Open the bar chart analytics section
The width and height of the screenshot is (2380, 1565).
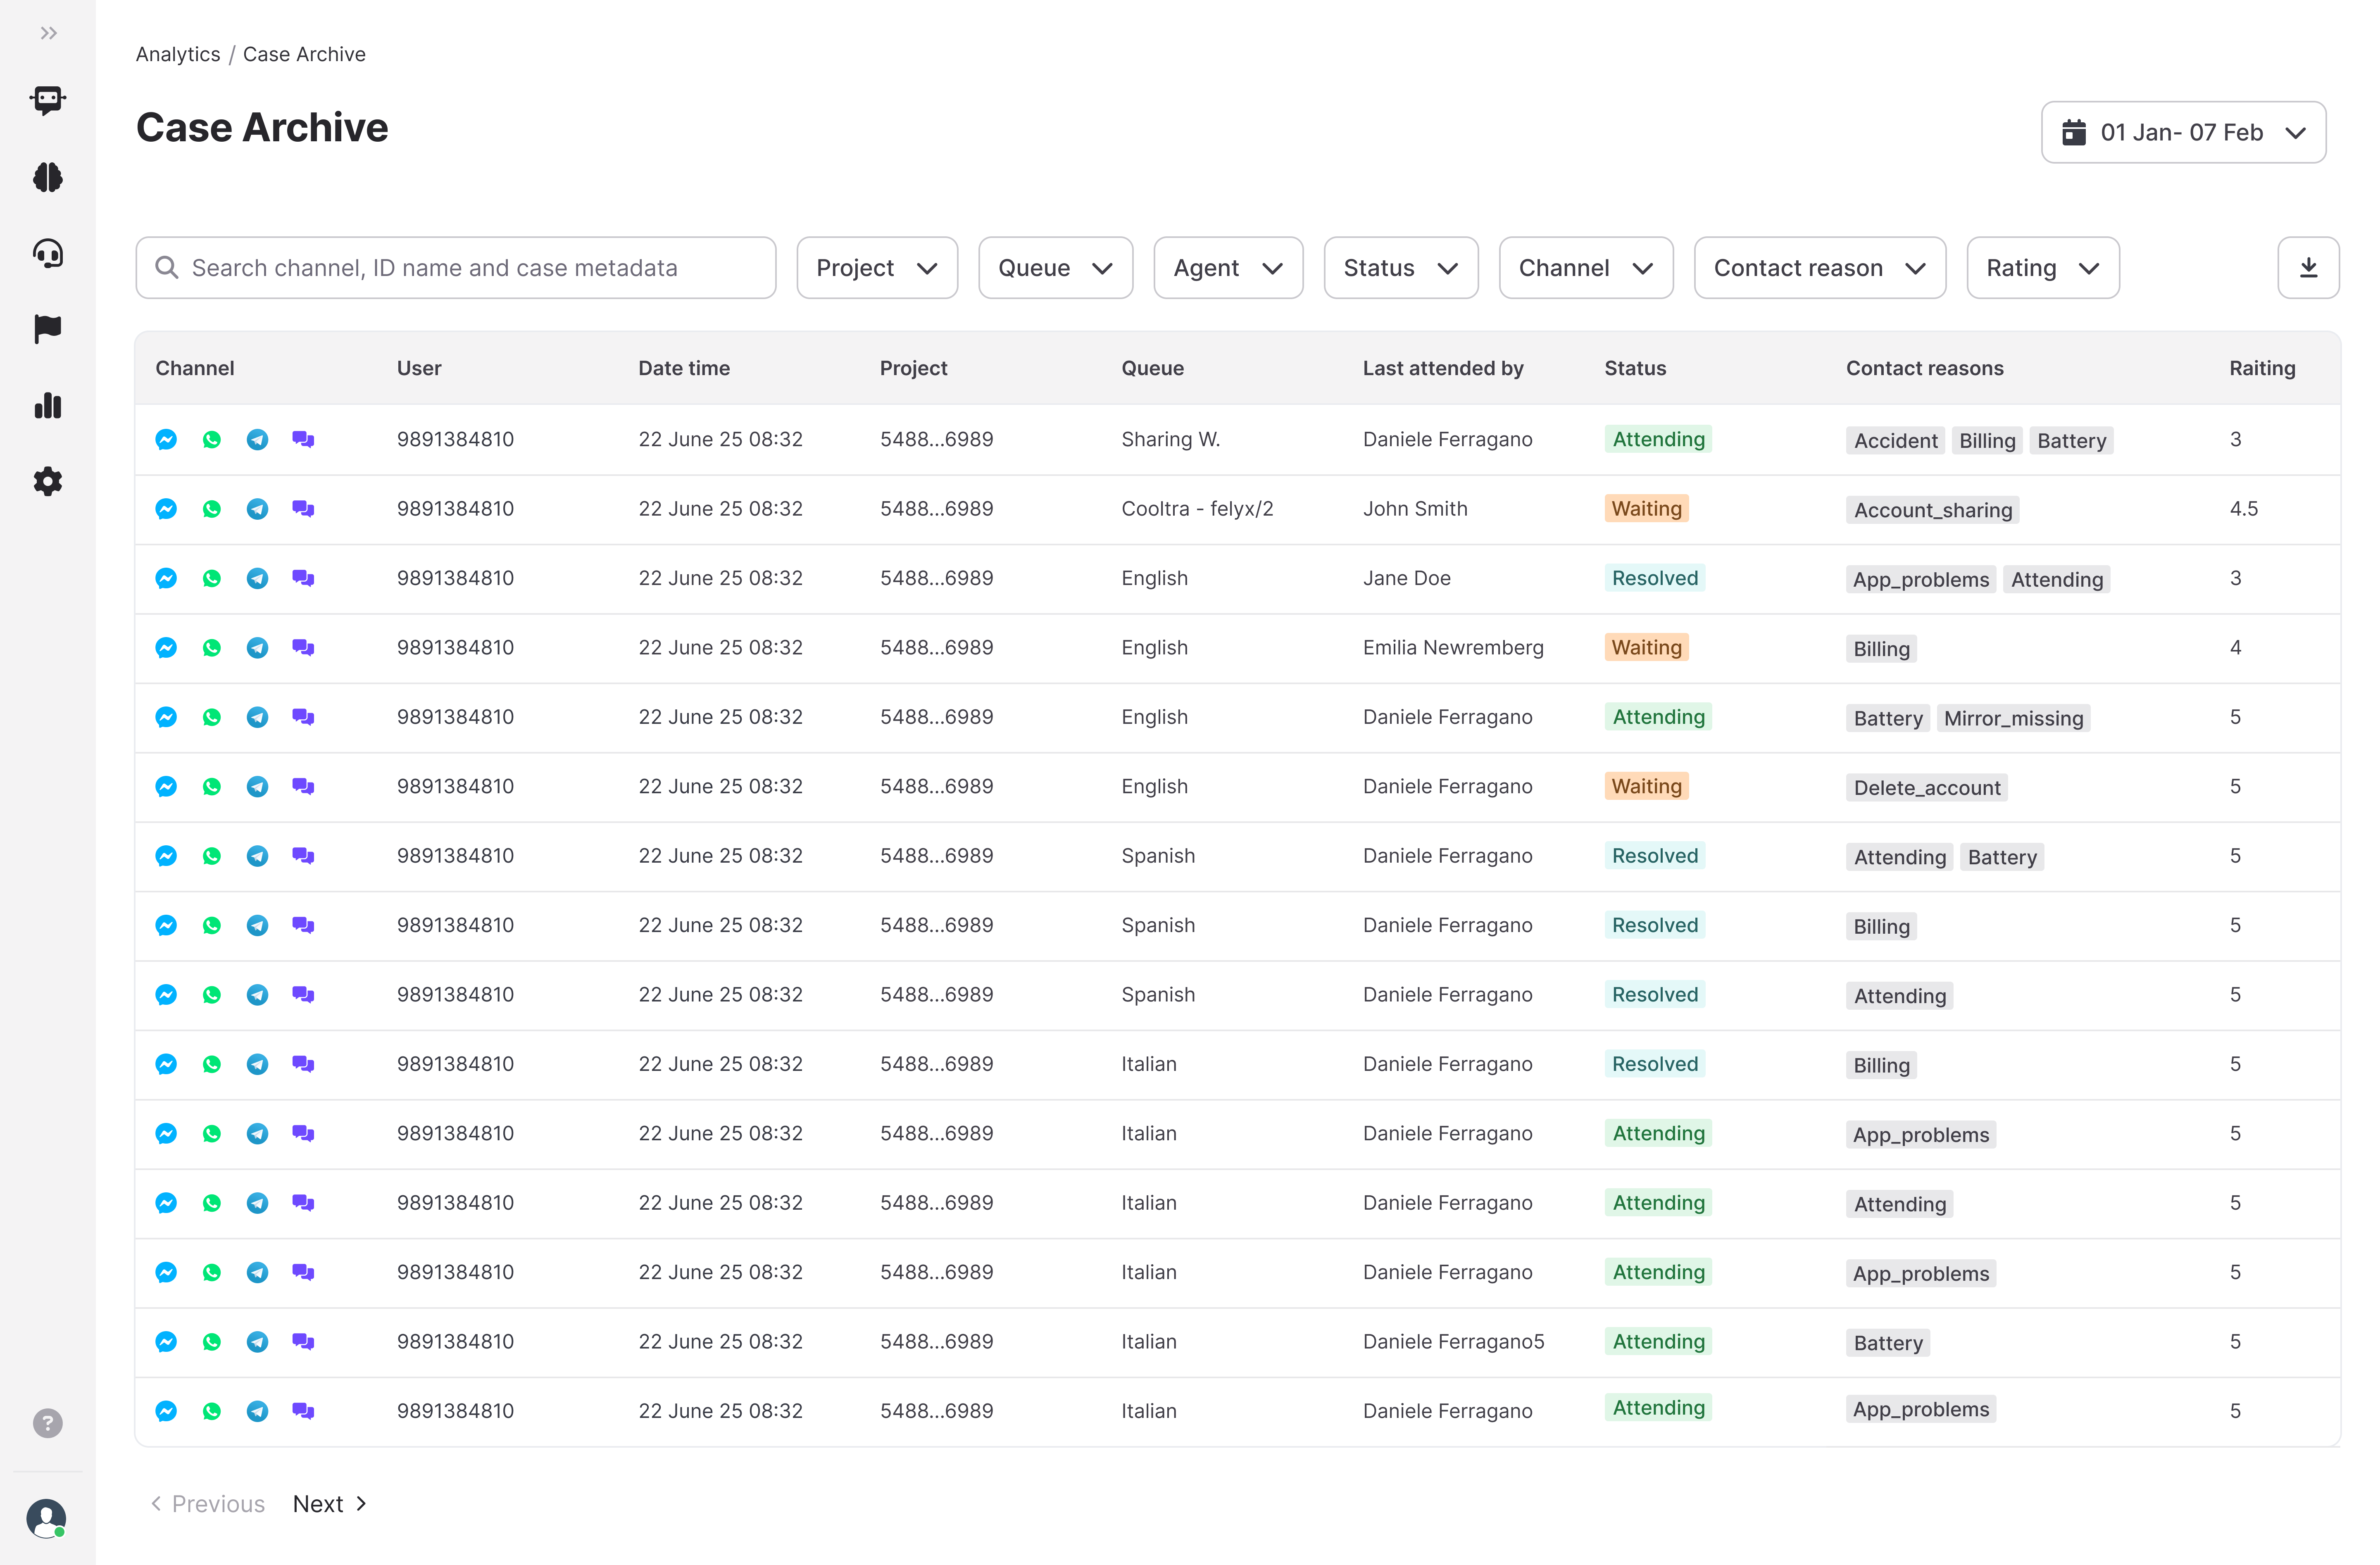click(x=48, y=405)
